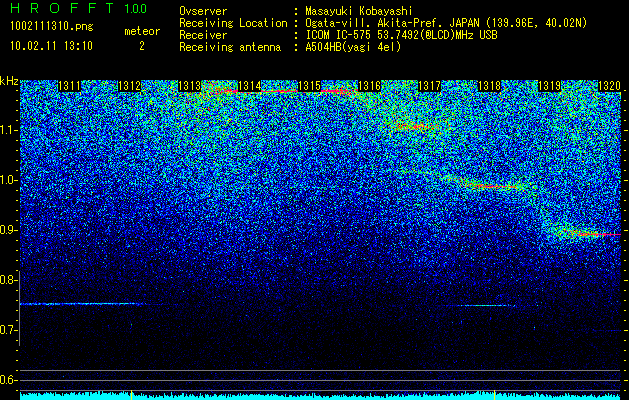
Task: Click the yellow marker tick below 1312
Action: point(132,394)
